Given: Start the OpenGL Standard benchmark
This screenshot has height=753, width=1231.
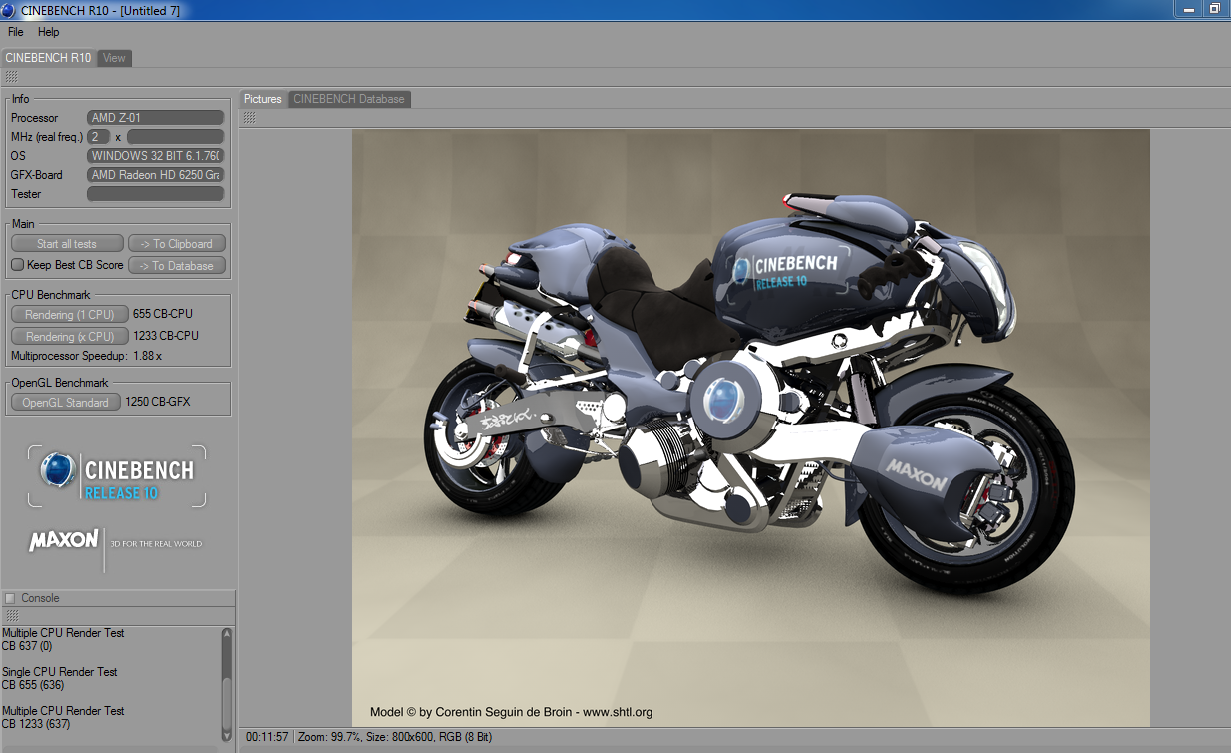Looking at the screenshot, I should coord(66,402).
